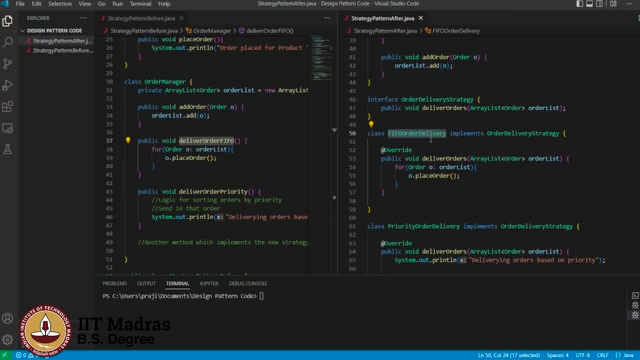Select the TERMINAL panel tab

178,283
